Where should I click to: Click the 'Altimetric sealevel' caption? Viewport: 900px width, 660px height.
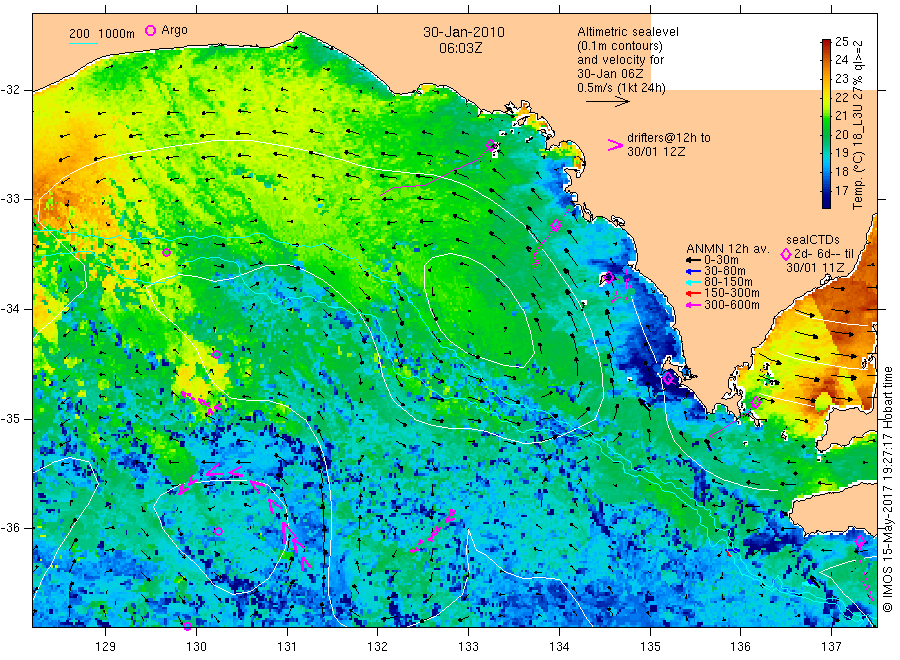click(628, 32)
